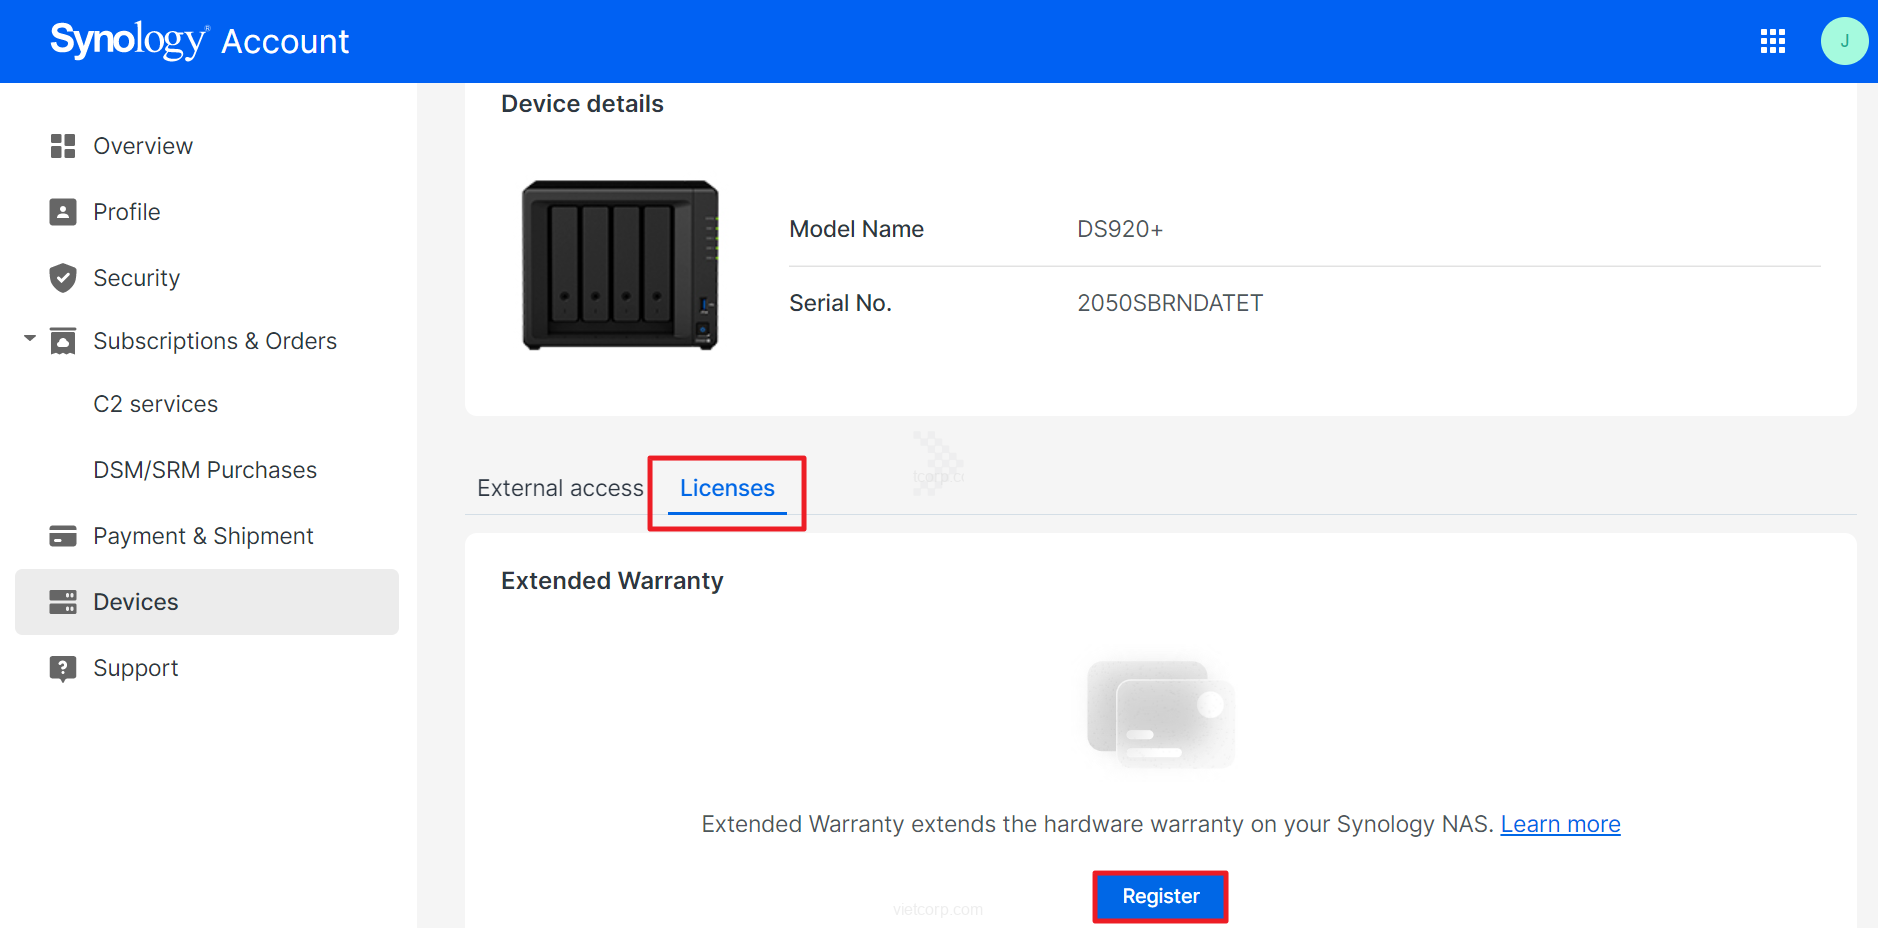The width and height of the screenshot is (1878, 928).
Task: Open the External access tab
Action: point(560,488)
